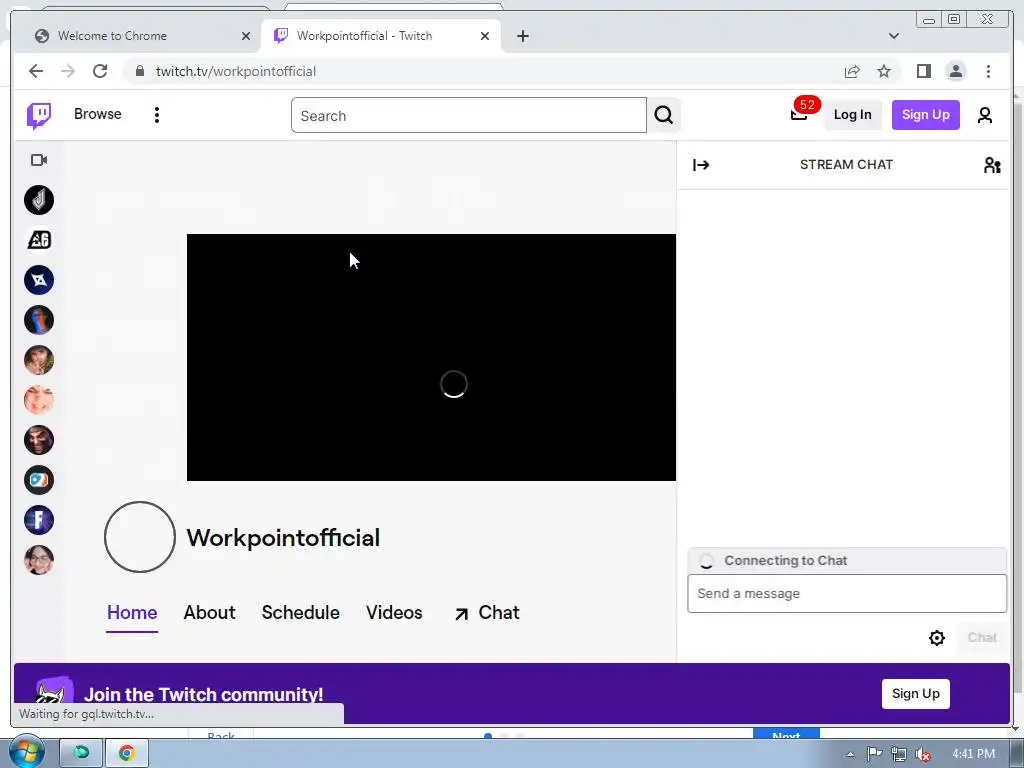Focus the Twitch search field

(x=469, y=116)
